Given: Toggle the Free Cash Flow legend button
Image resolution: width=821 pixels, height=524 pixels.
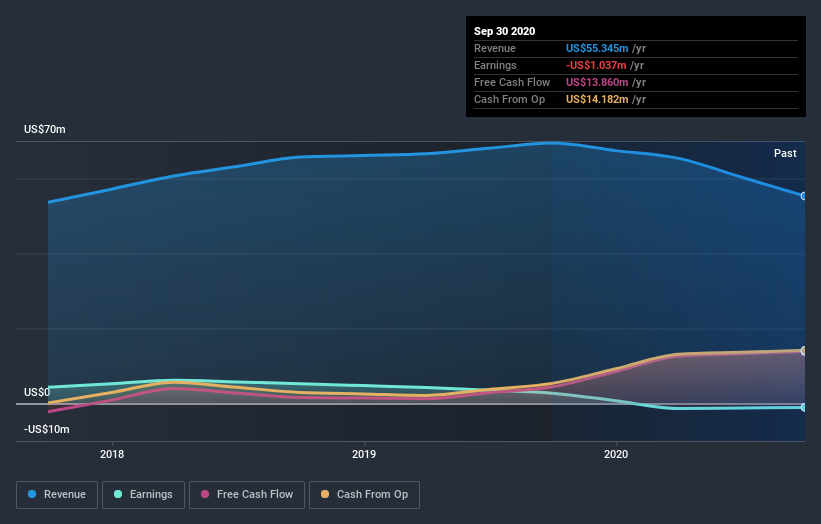Looking at the screenshot, I should pos(247,495).
